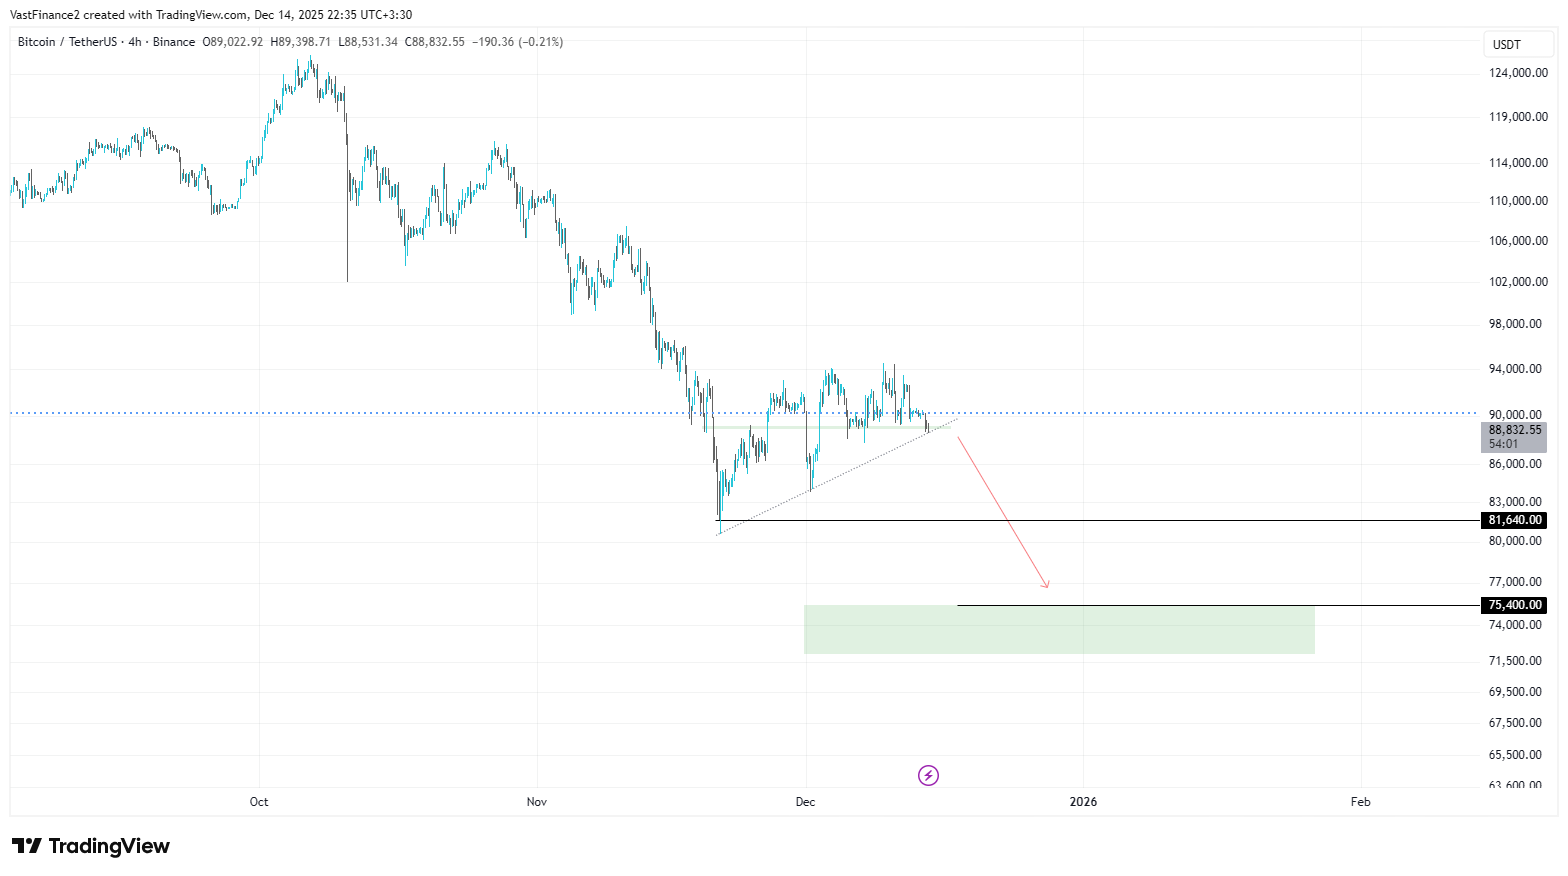
Task: Click the Feb label on time axis
Action: click(x=1360, y=802)
